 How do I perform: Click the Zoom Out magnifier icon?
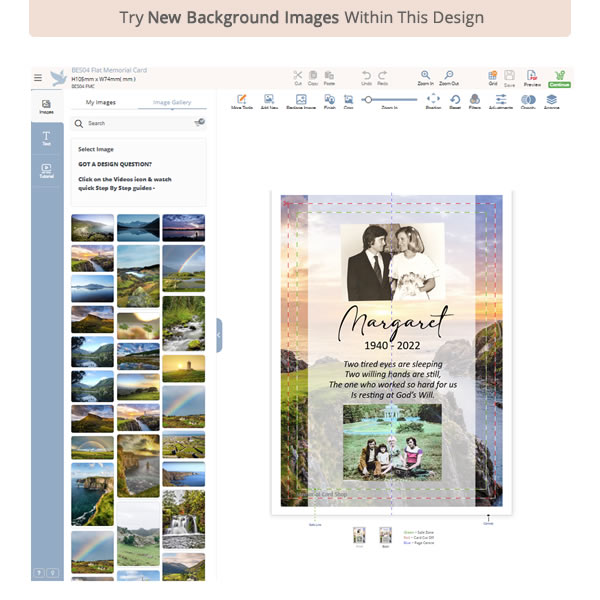[449, 76]
